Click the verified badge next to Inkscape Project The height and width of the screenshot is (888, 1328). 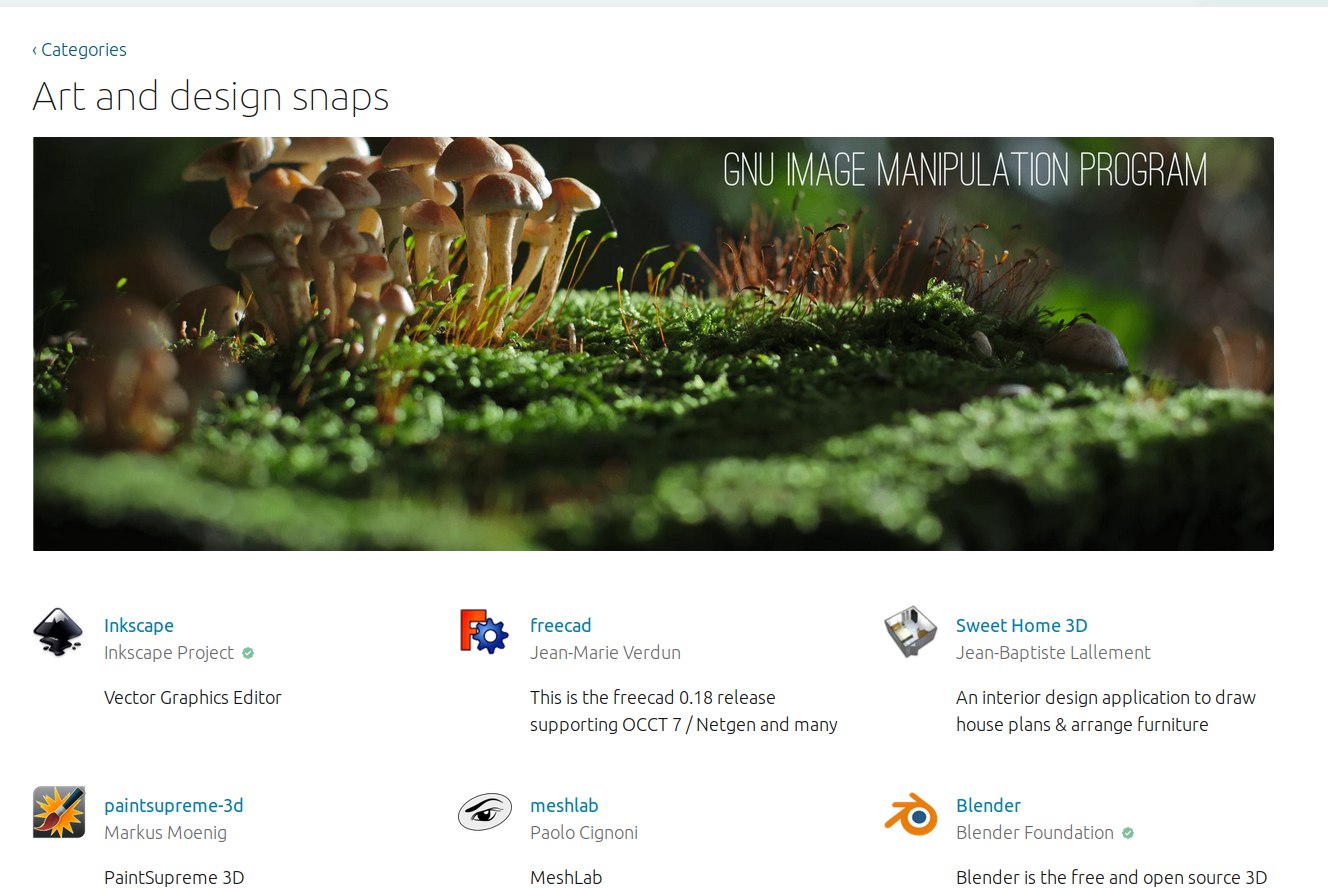248,653
